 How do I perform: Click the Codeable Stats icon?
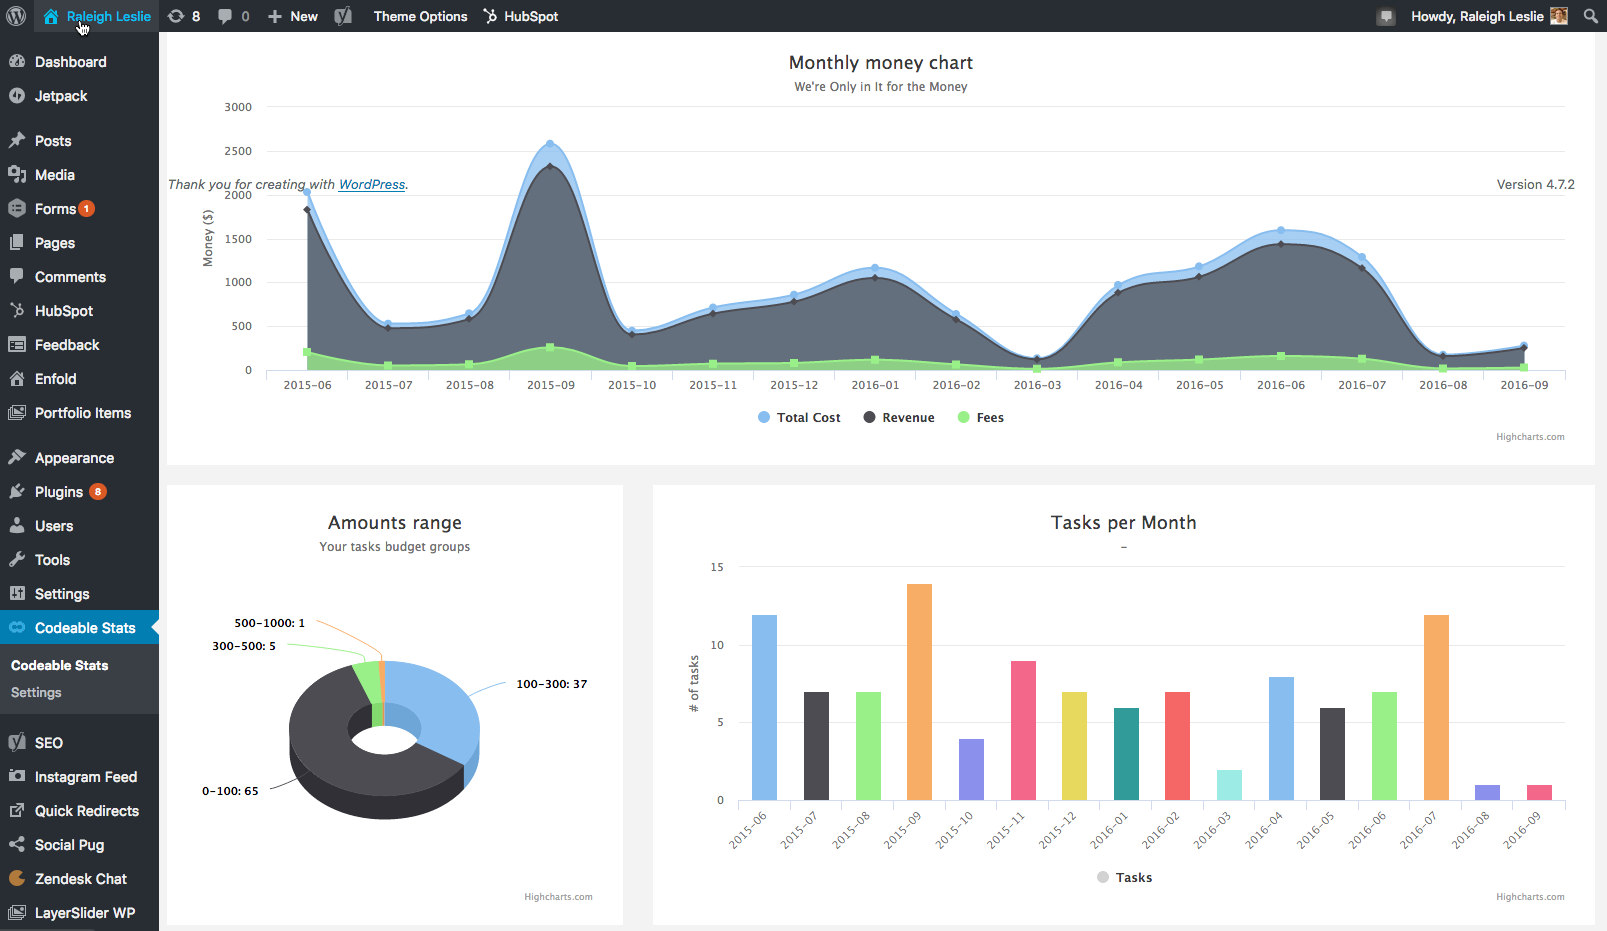[17, 628]
